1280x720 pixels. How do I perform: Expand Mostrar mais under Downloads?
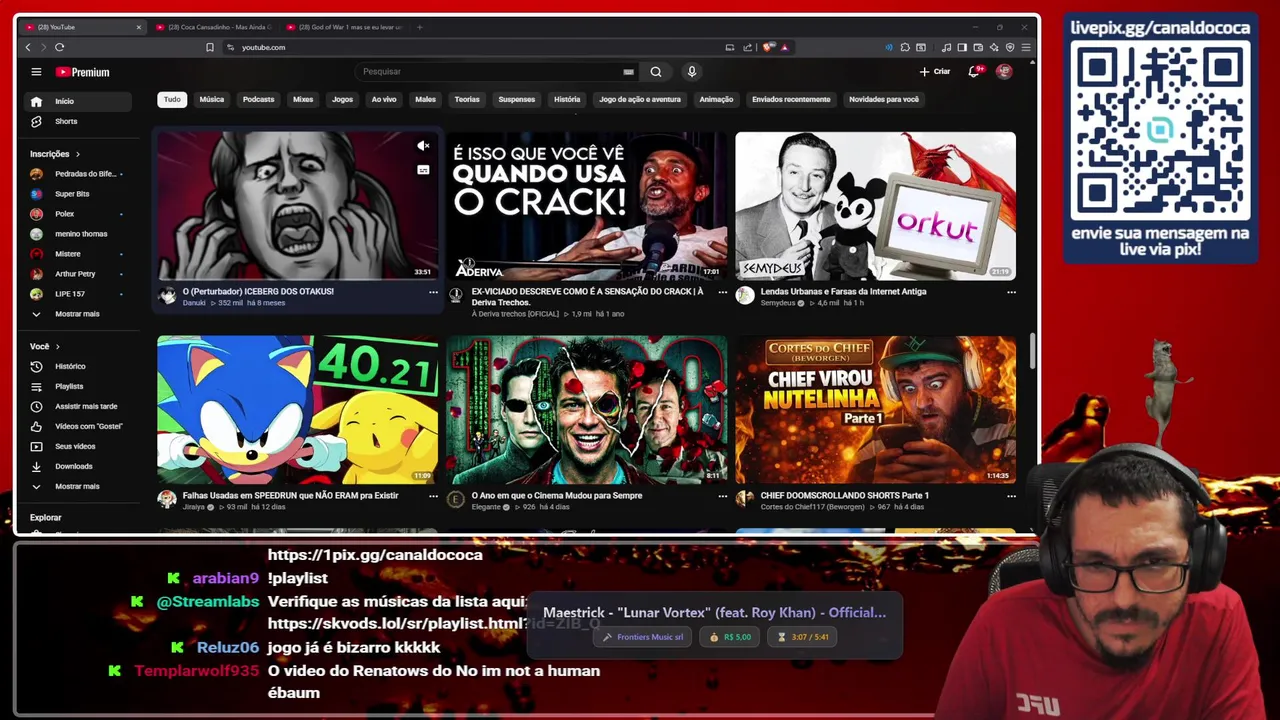coord(78,486)
